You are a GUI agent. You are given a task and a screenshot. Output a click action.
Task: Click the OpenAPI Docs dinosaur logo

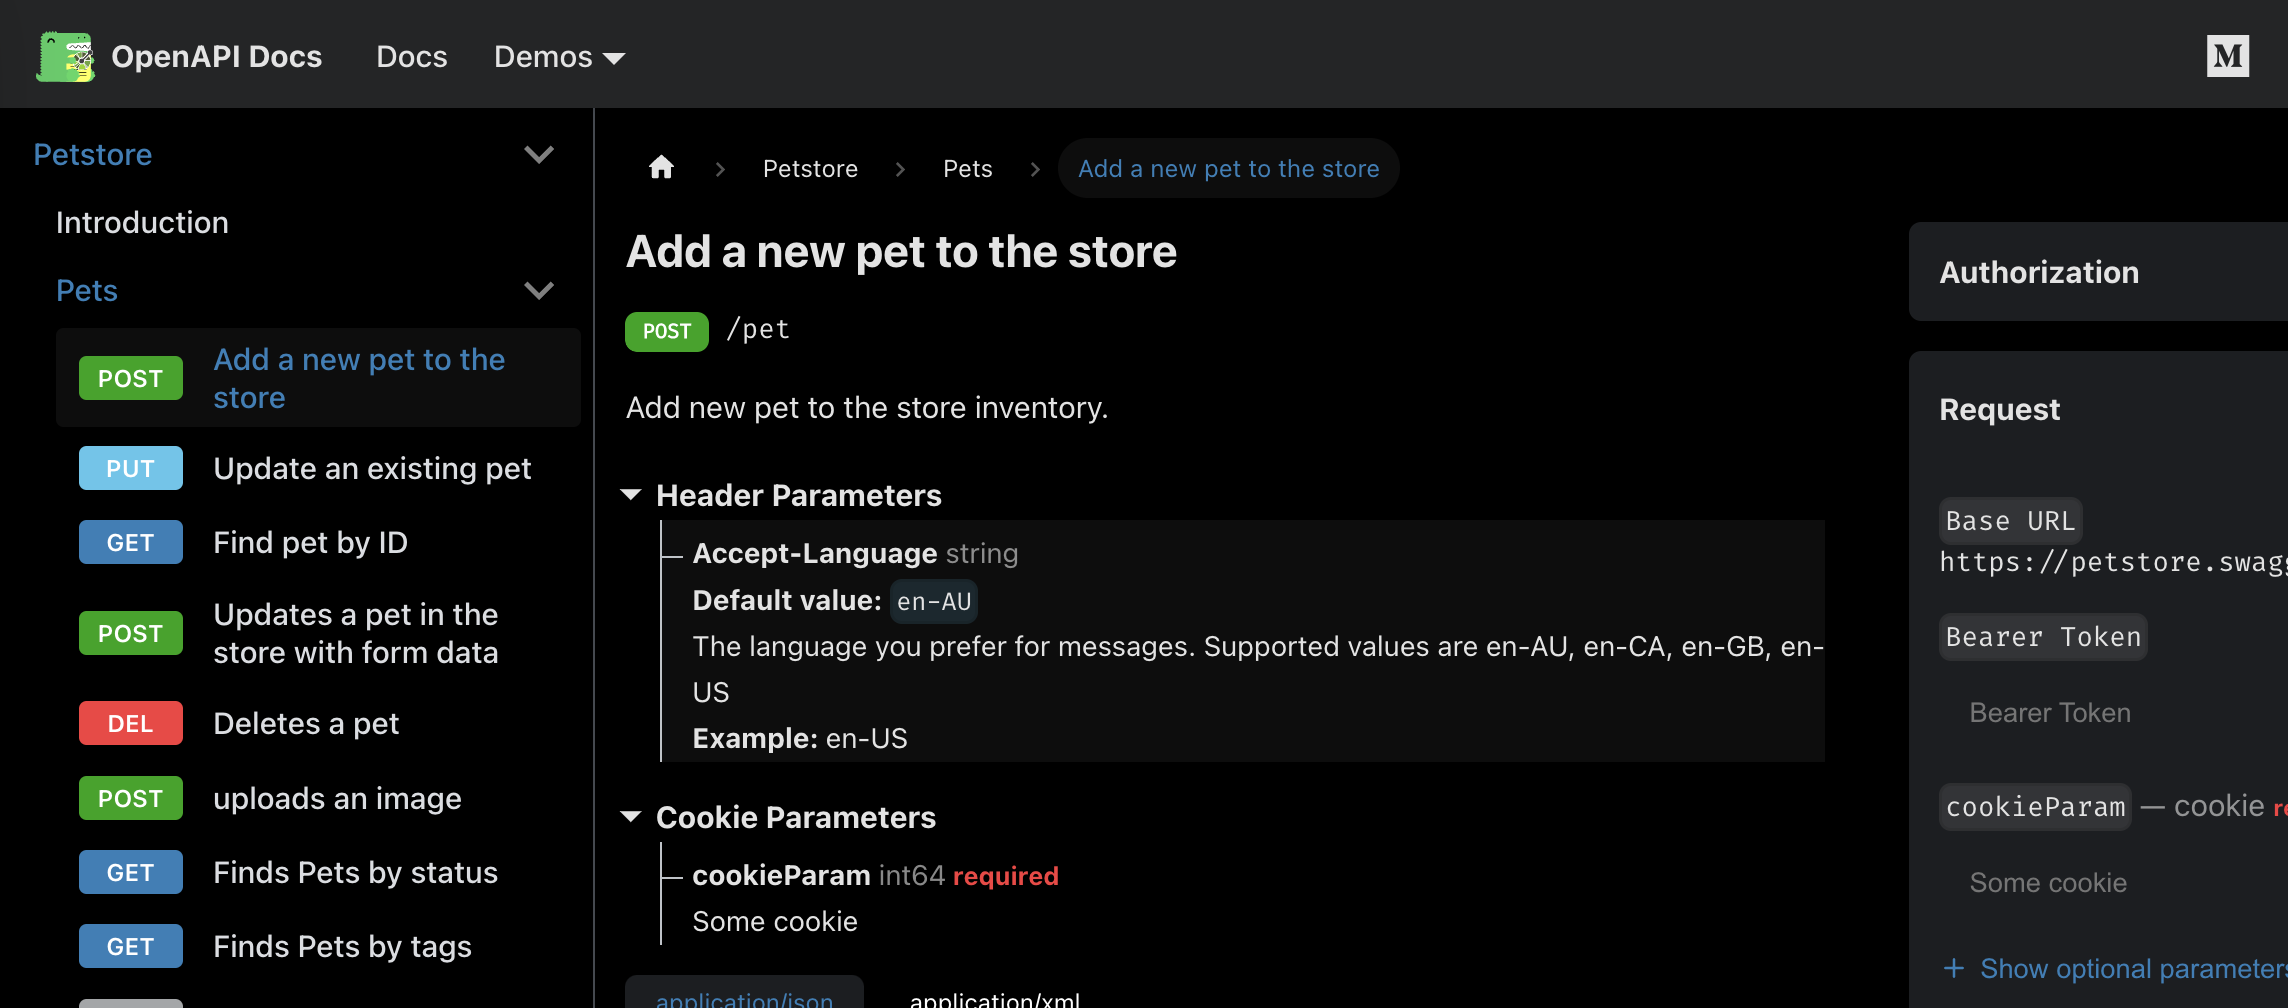pos(64,56)
